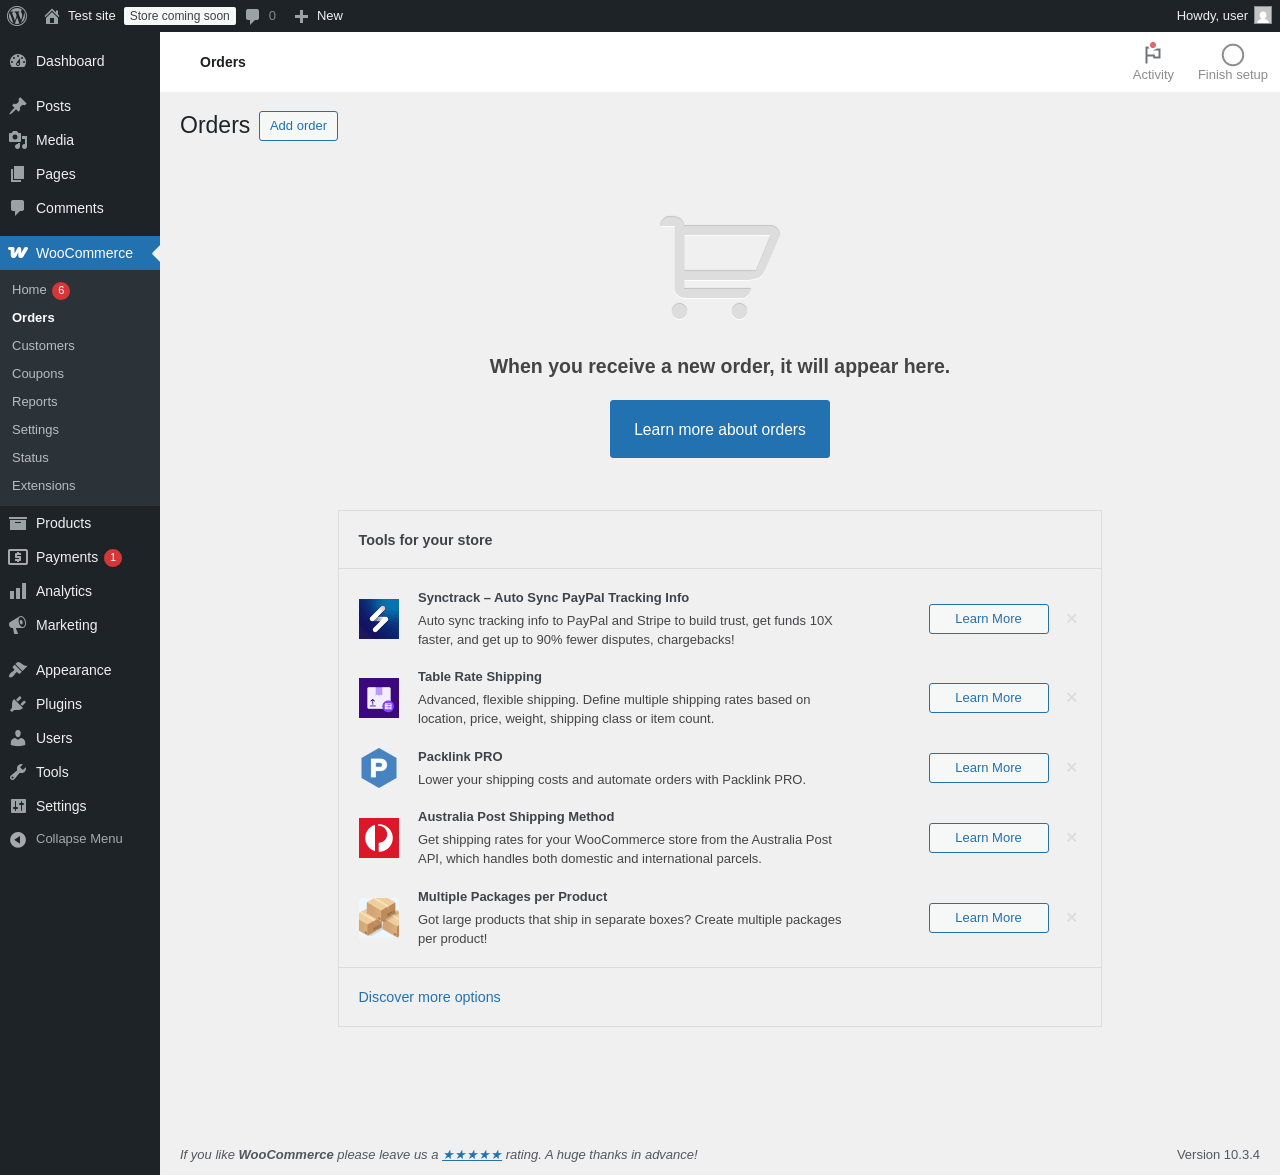Dismiss the Packlink PRO suggestion

1071,768
